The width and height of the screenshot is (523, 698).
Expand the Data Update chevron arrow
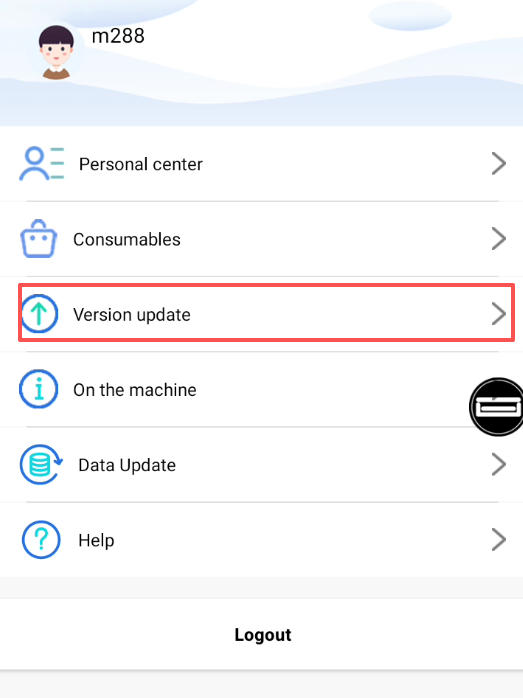pyautogui.click(x=499, y=464)
